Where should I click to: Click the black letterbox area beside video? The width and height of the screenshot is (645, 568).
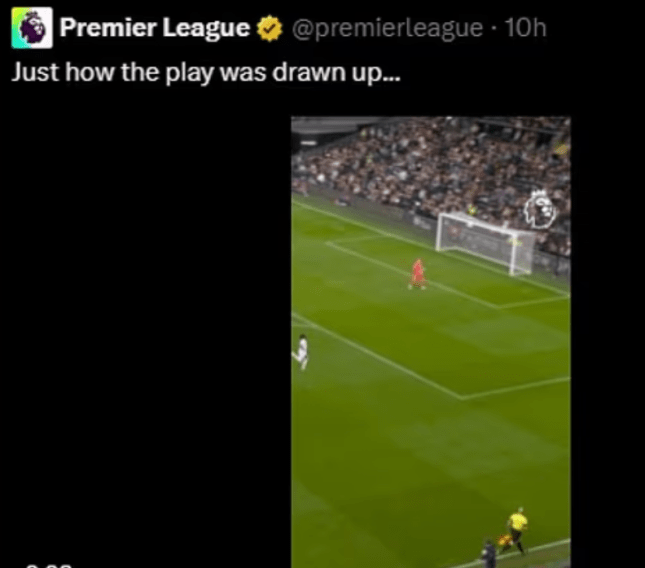pyautogui.click(x=146, y=329)
